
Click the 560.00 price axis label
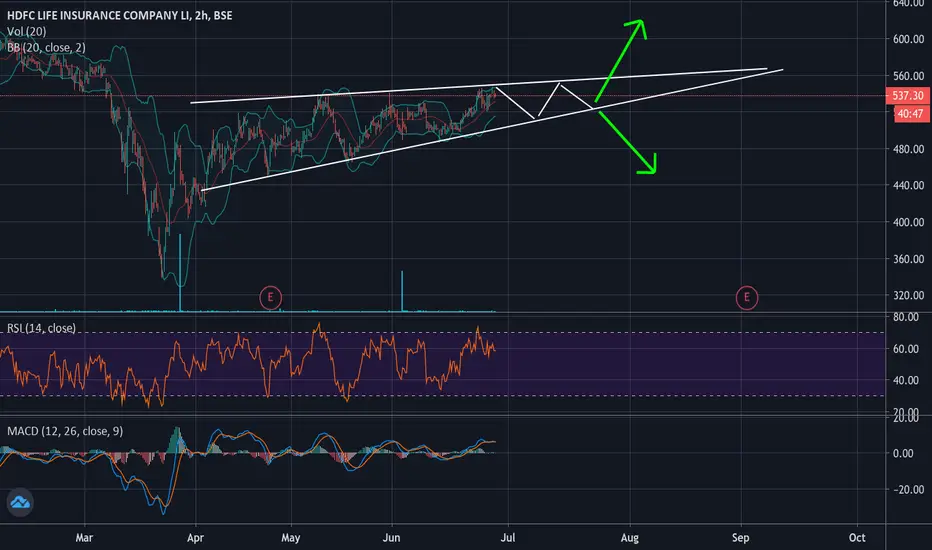coord(908,76)
